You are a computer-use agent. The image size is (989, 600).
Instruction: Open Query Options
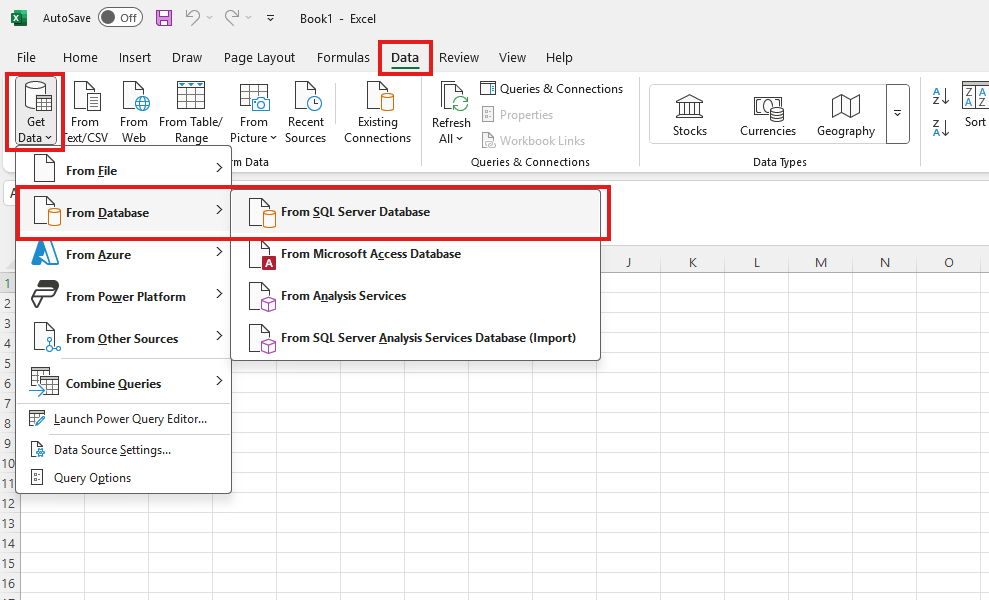click(x=124, y=478)
